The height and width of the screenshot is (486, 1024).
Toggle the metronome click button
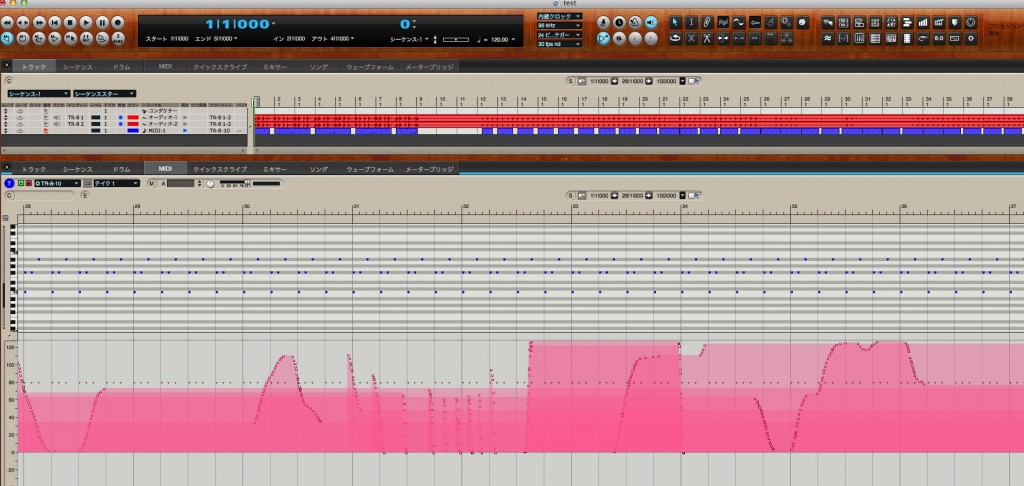point(603,22)
